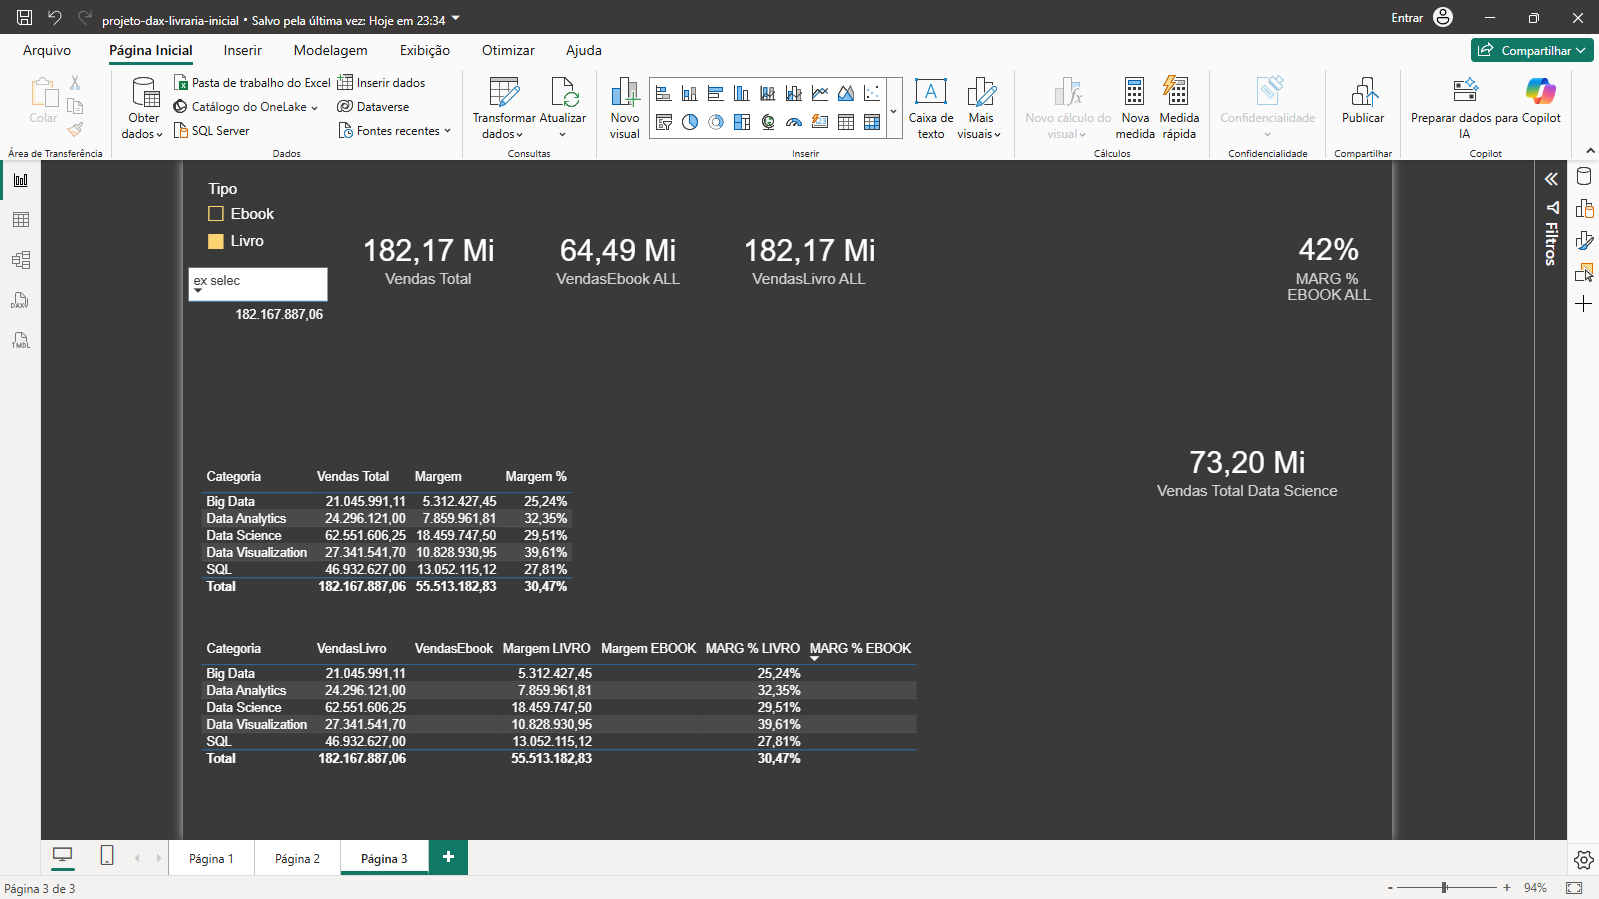Insert a slicer visual
Image resolution: width=1599 pixels, height=899 pixels.
coord(663,122)
